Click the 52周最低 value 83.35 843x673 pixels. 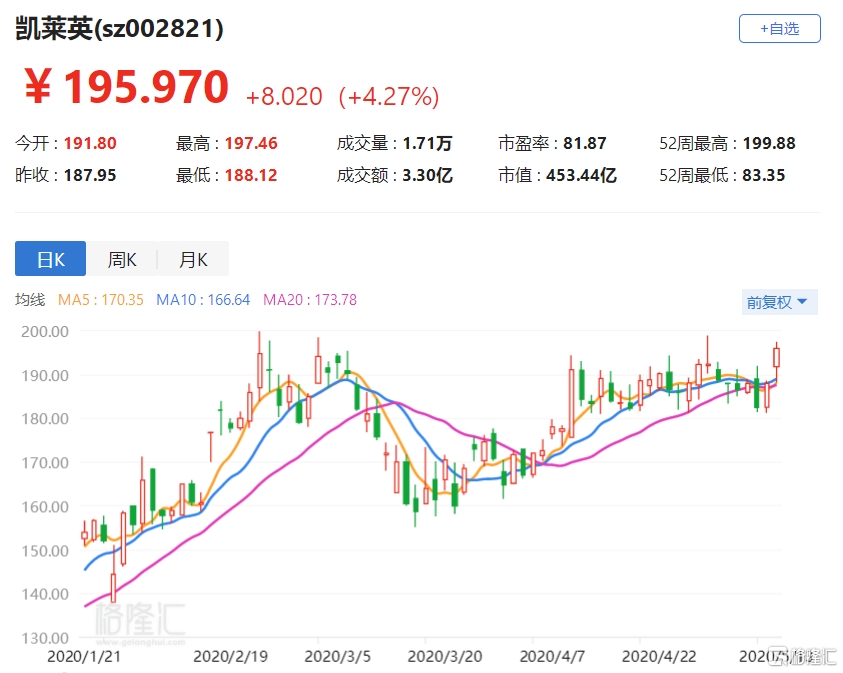click(x=763, y=175)
